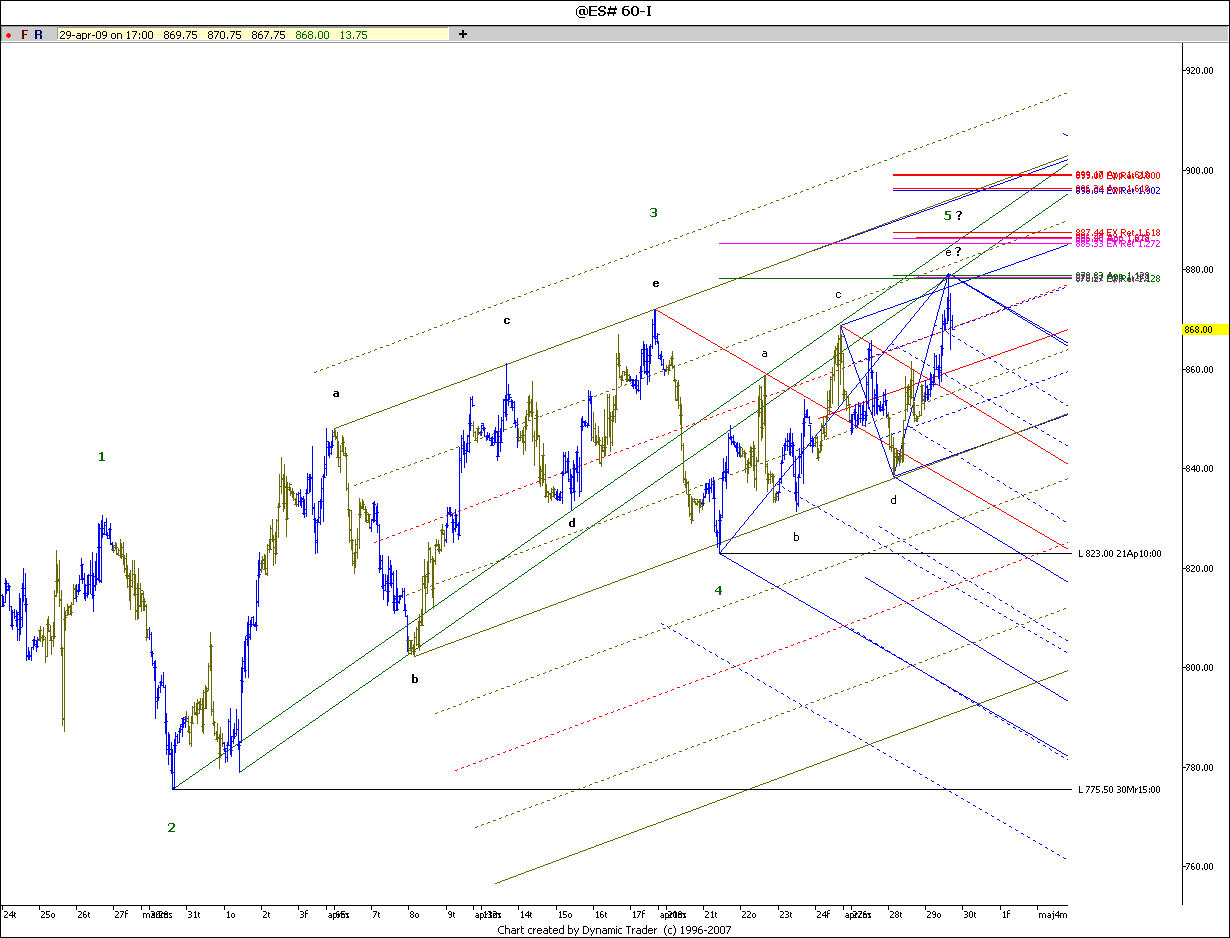1230x938 pixels.
Task: Click the 820.00 price axis label
Action: pos(1198,568)
